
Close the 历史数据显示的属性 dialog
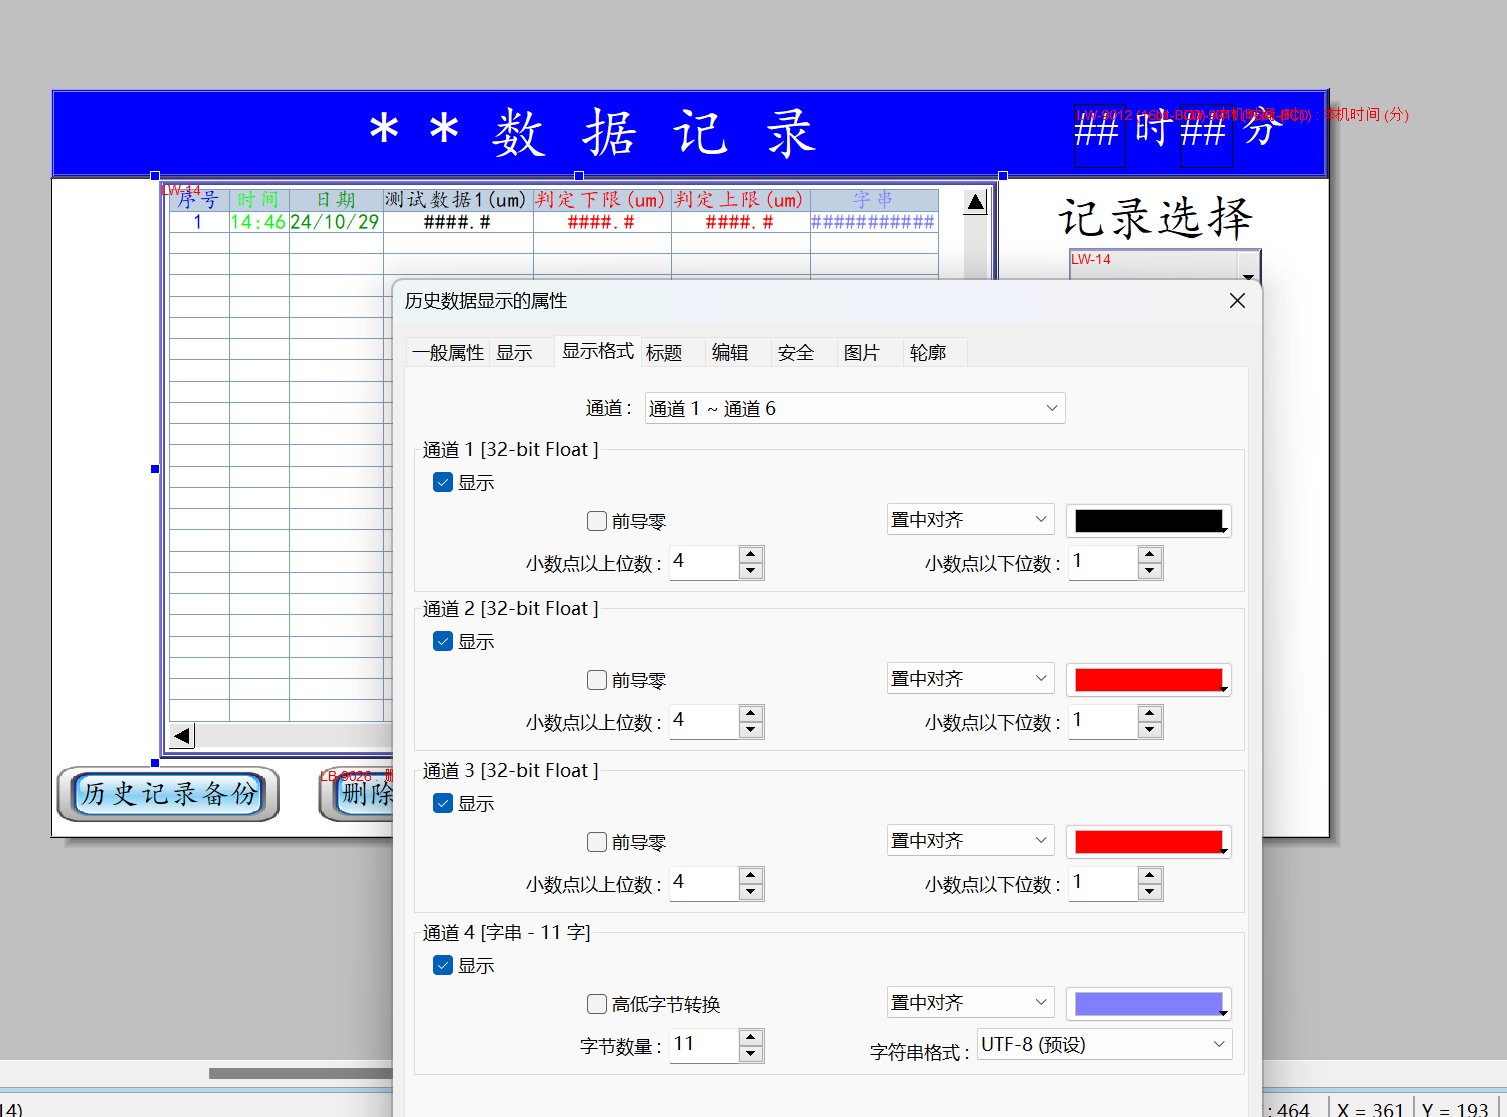click(1237, 301)
